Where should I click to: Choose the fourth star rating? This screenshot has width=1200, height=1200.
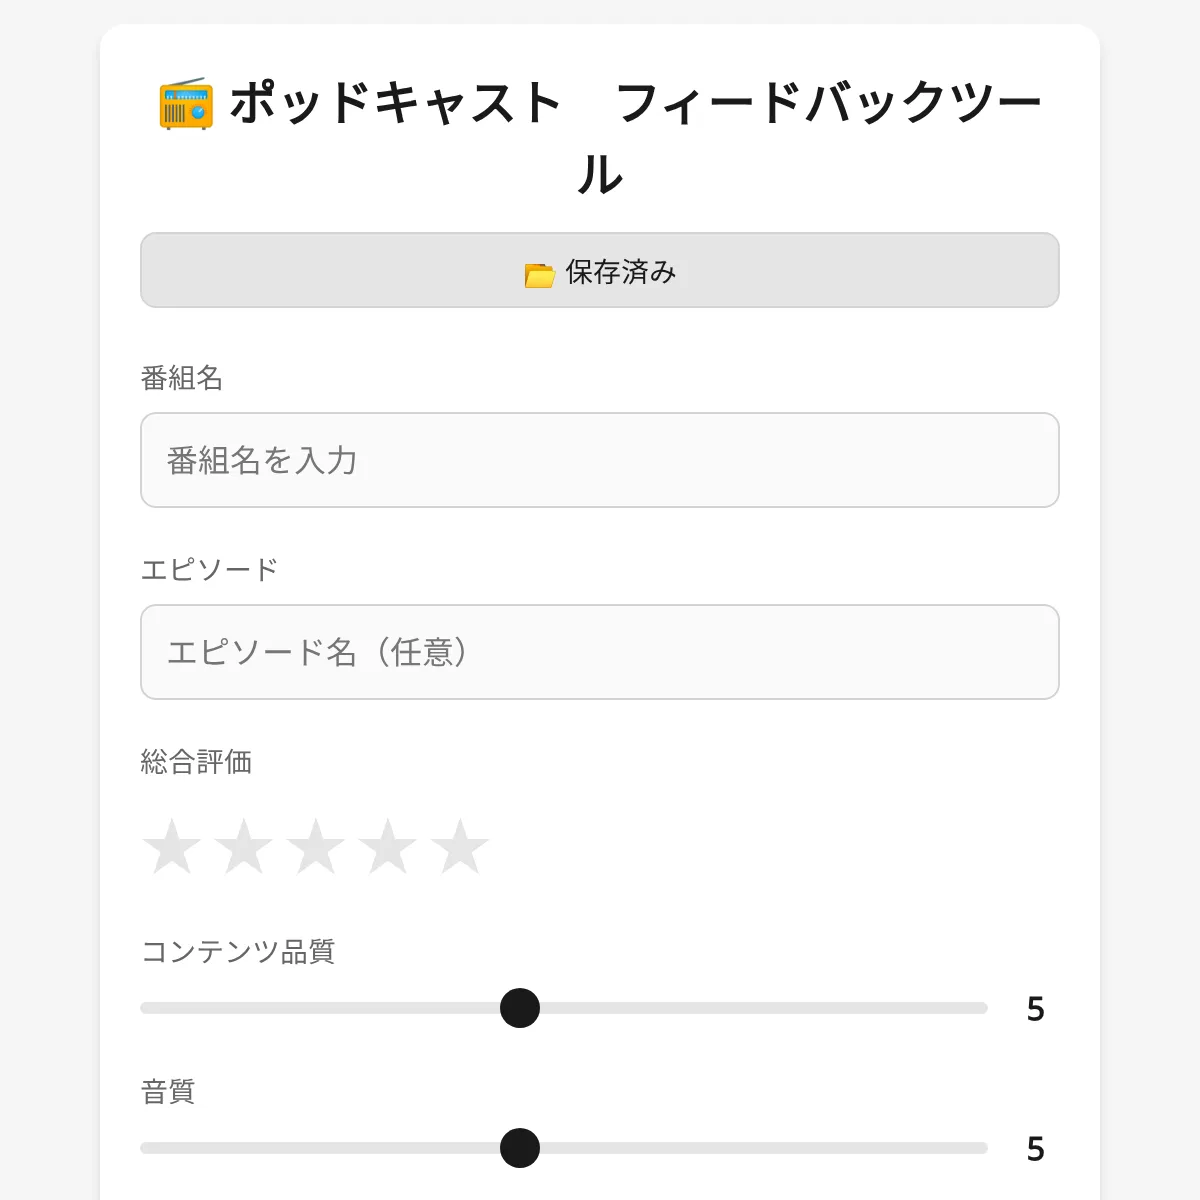coord(388,847)
